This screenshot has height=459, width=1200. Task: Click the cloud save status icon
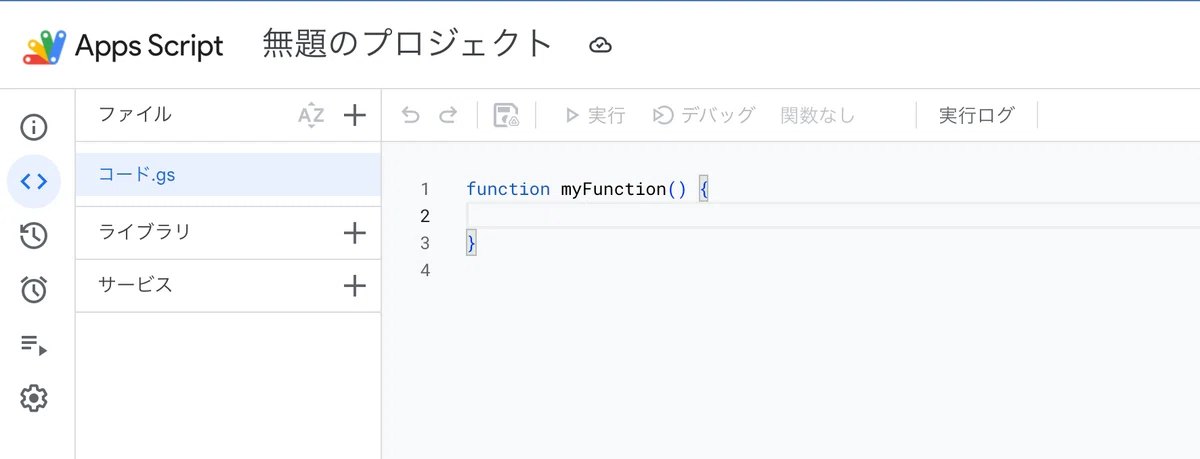click(600, 45)
